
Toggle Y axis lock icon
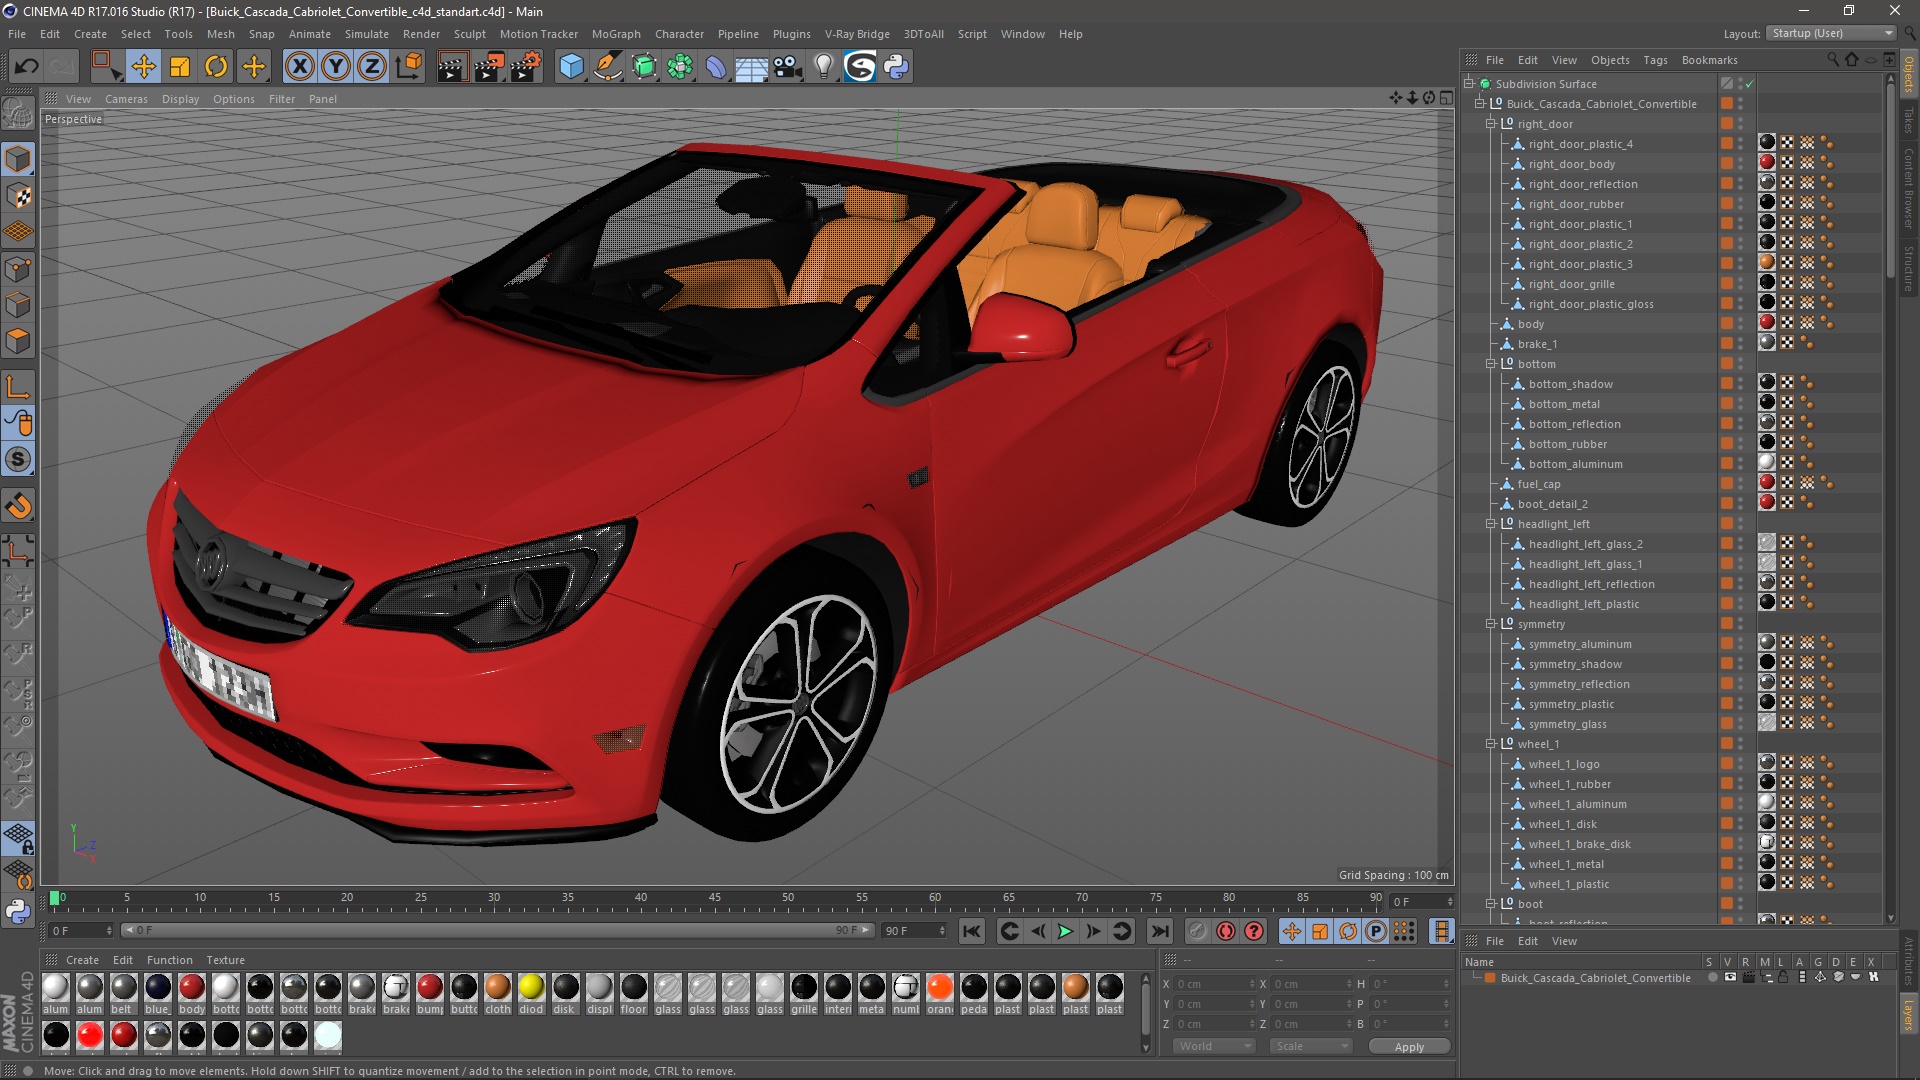(336, 67)
